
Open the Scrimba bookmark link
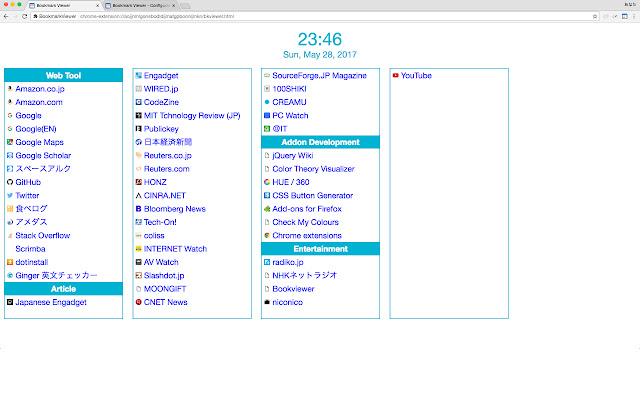coord(30,249)
